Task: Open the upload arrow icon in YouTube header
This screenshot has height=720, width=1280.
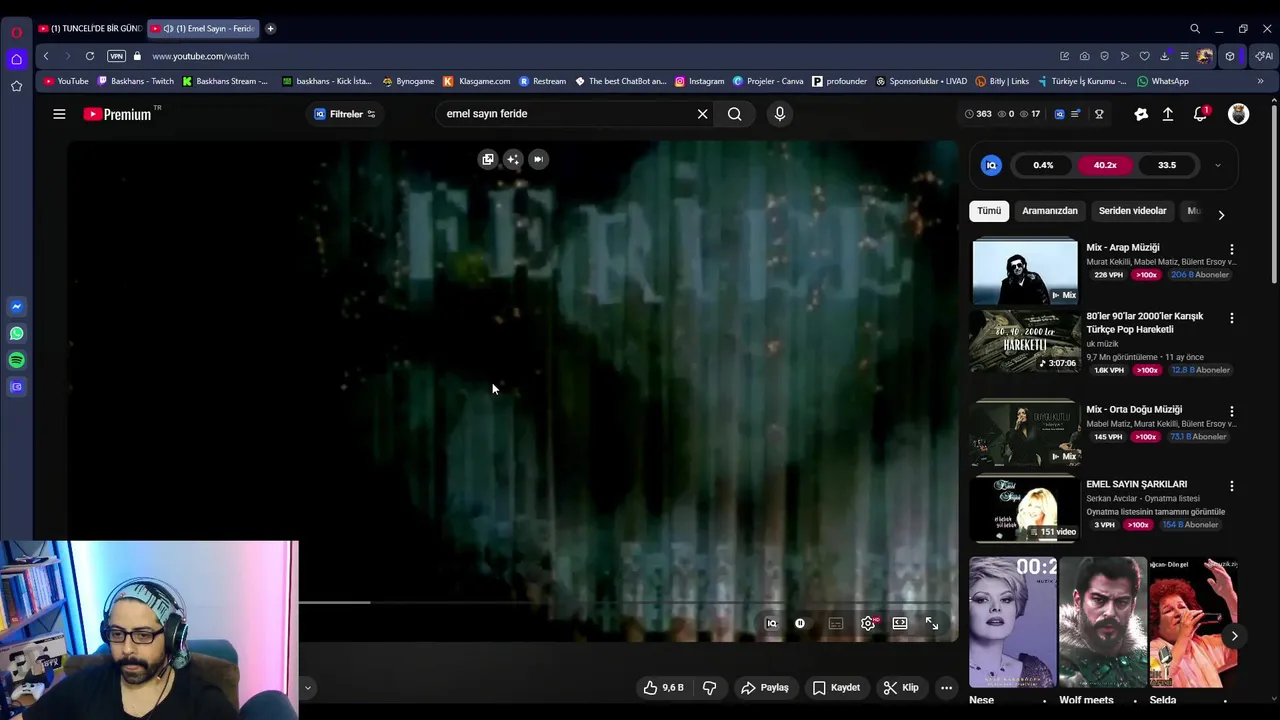Action: point(1167,114)
